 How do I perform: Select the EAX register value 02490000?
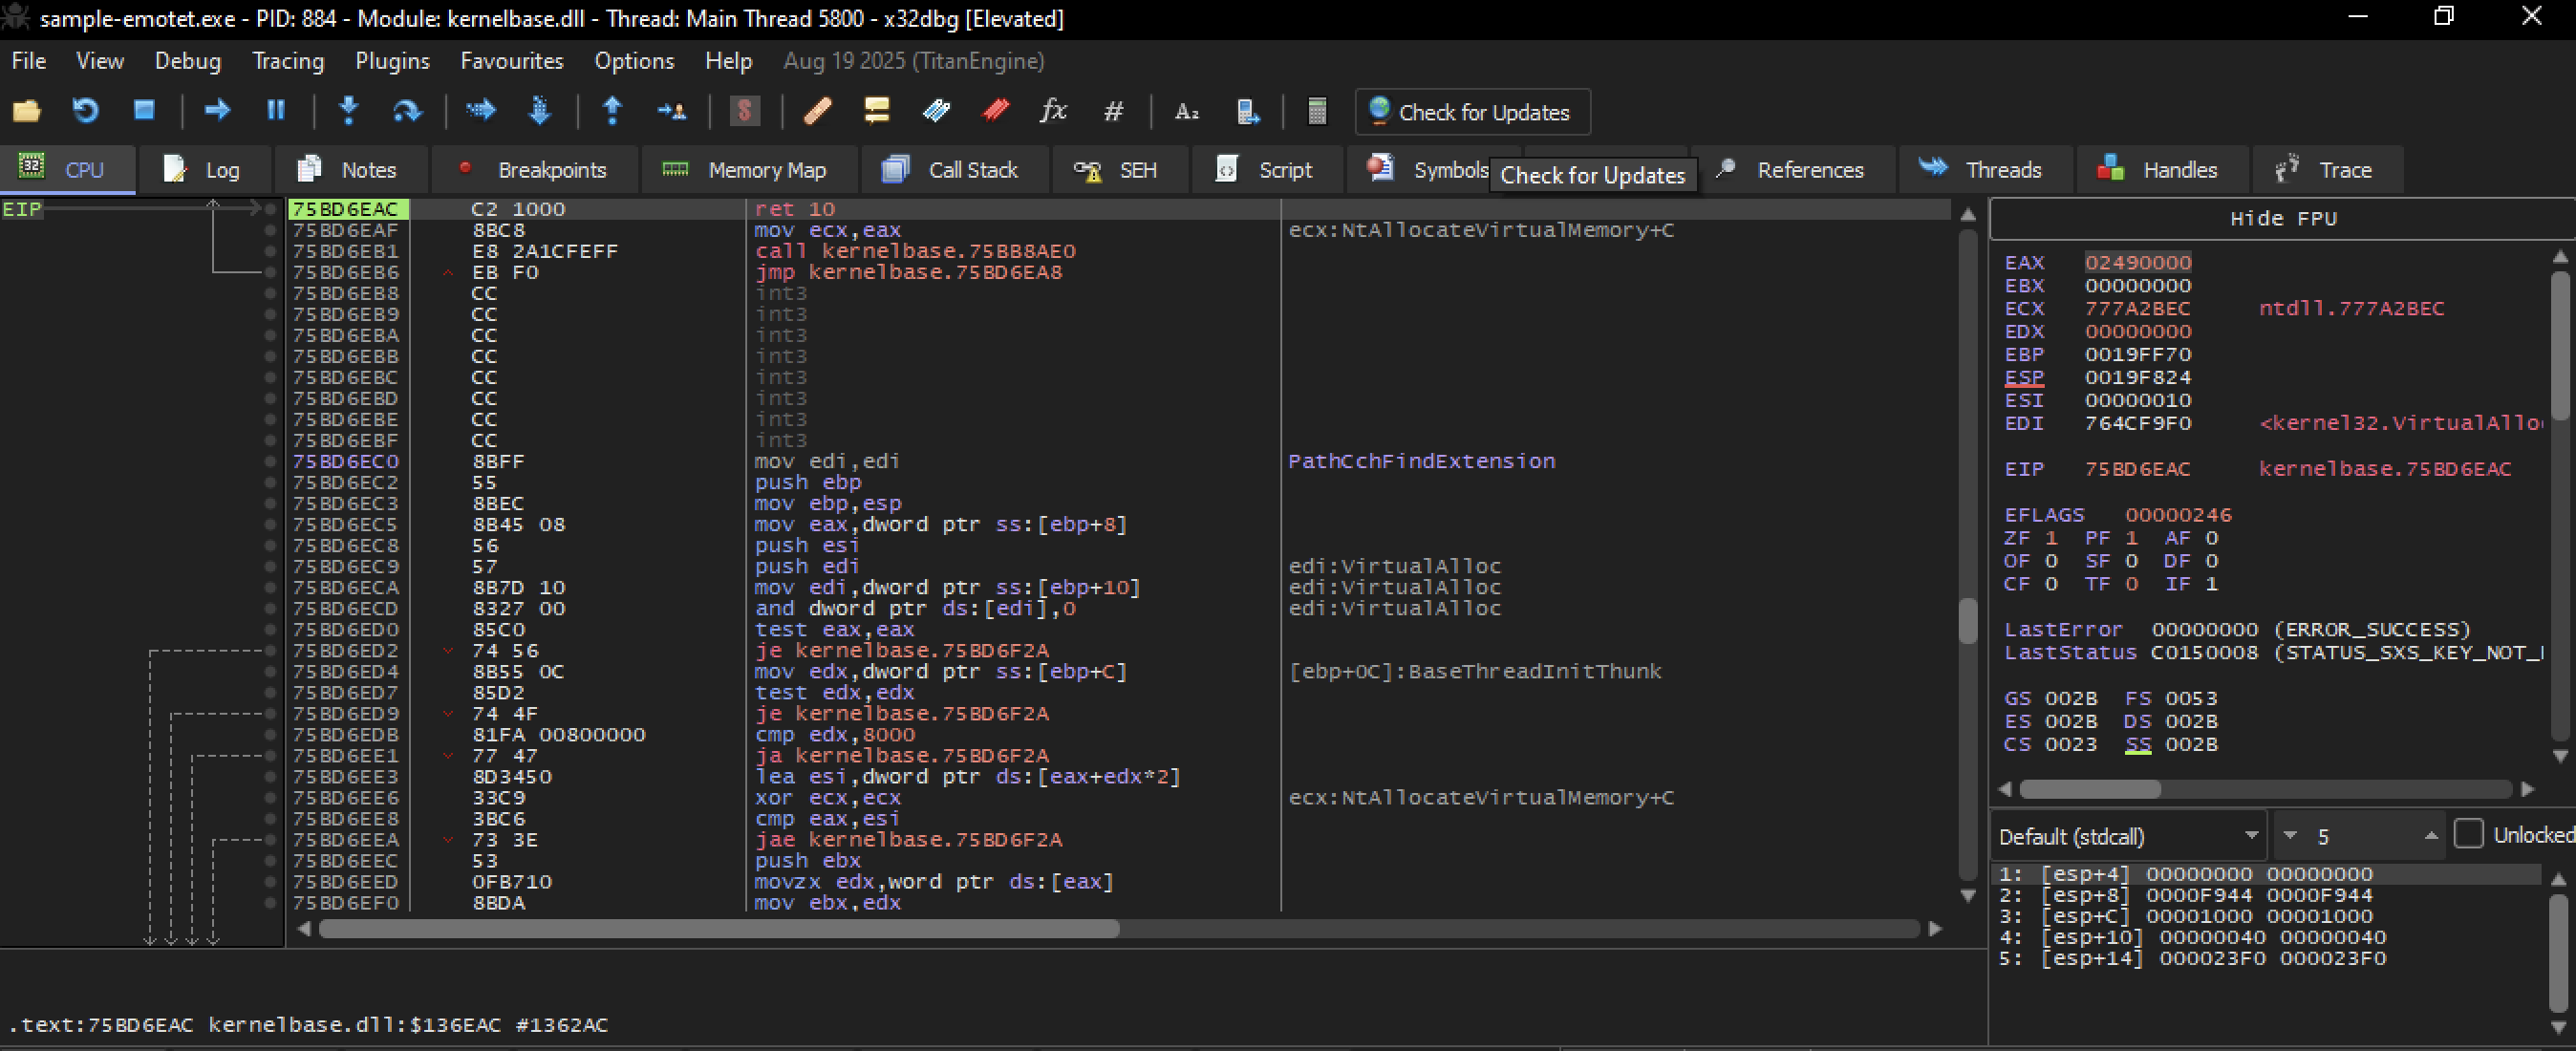click(x=2137, y=263)
